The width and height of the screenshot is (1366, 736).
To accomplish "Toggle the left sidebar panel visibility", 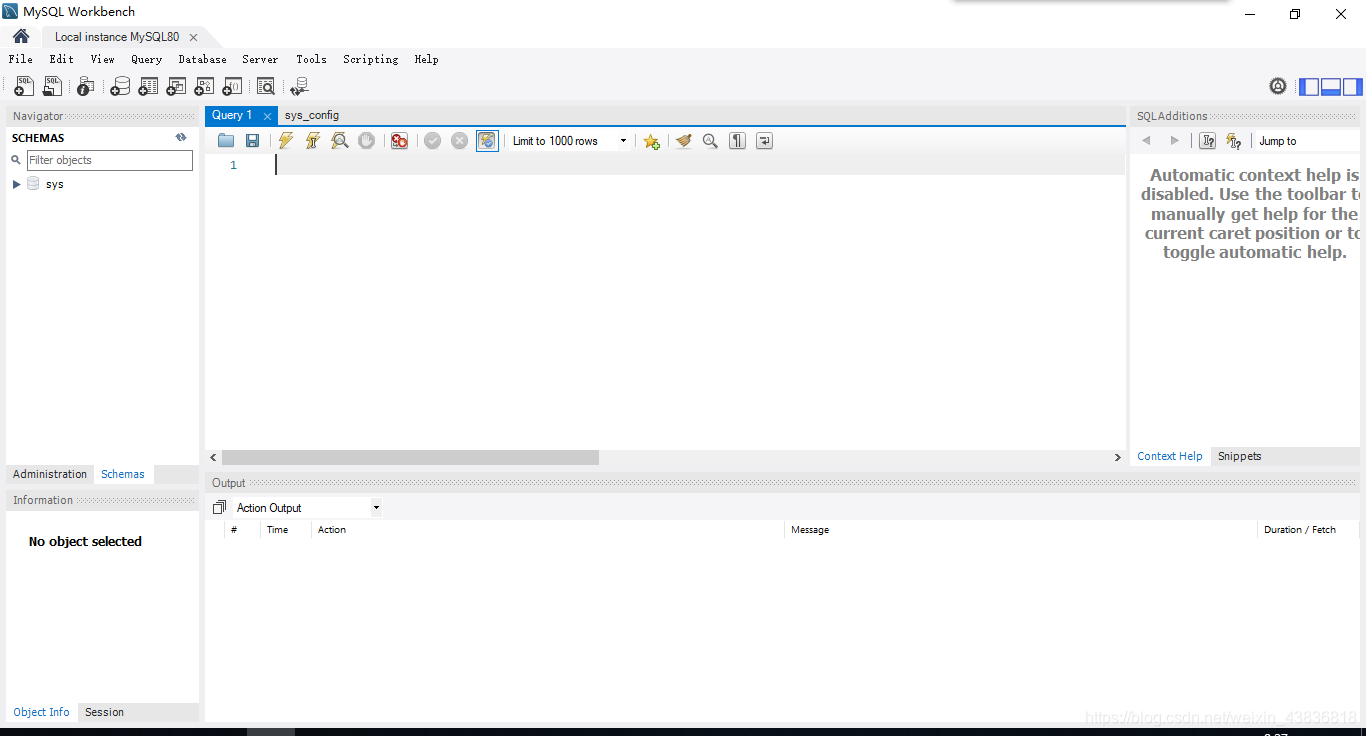I will coord(1309,86).
